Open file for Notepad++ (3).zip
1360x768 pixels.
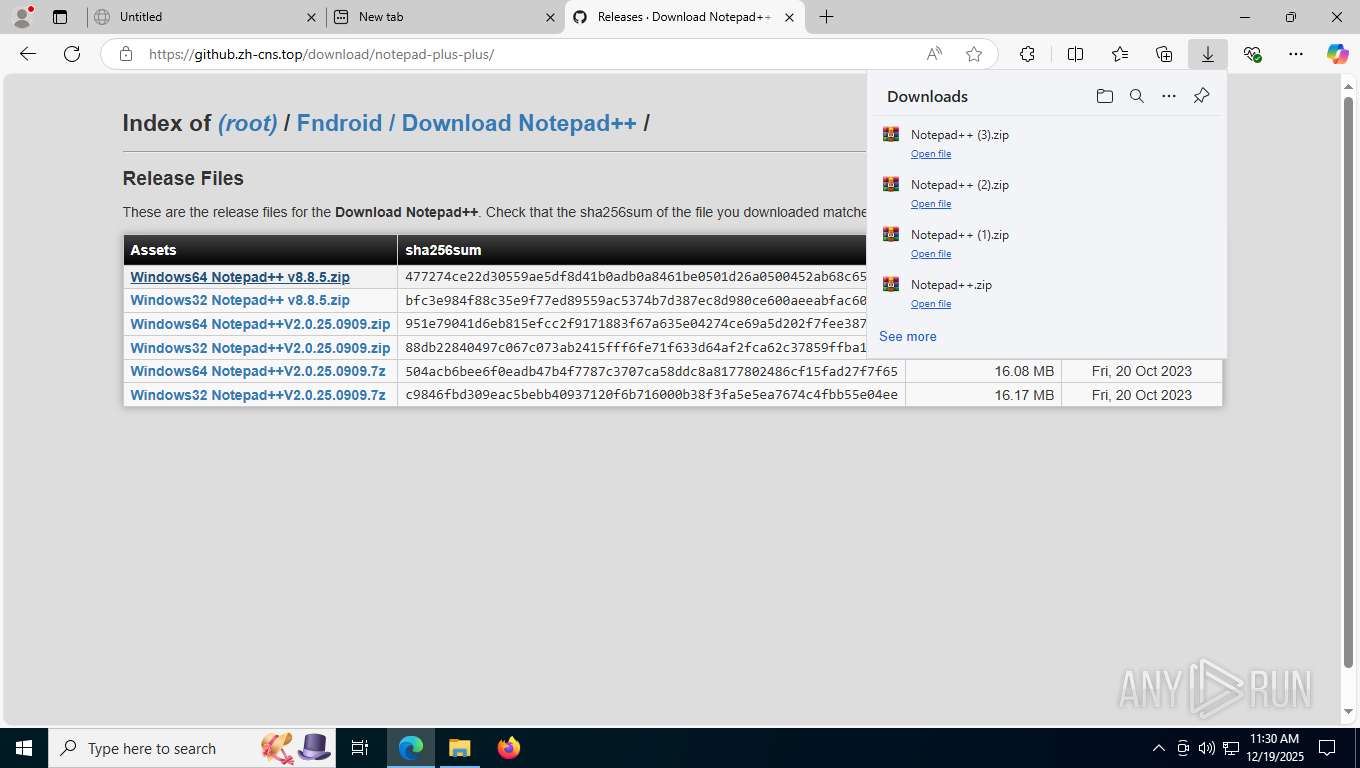pyautogui.click(x=931, y=154)
